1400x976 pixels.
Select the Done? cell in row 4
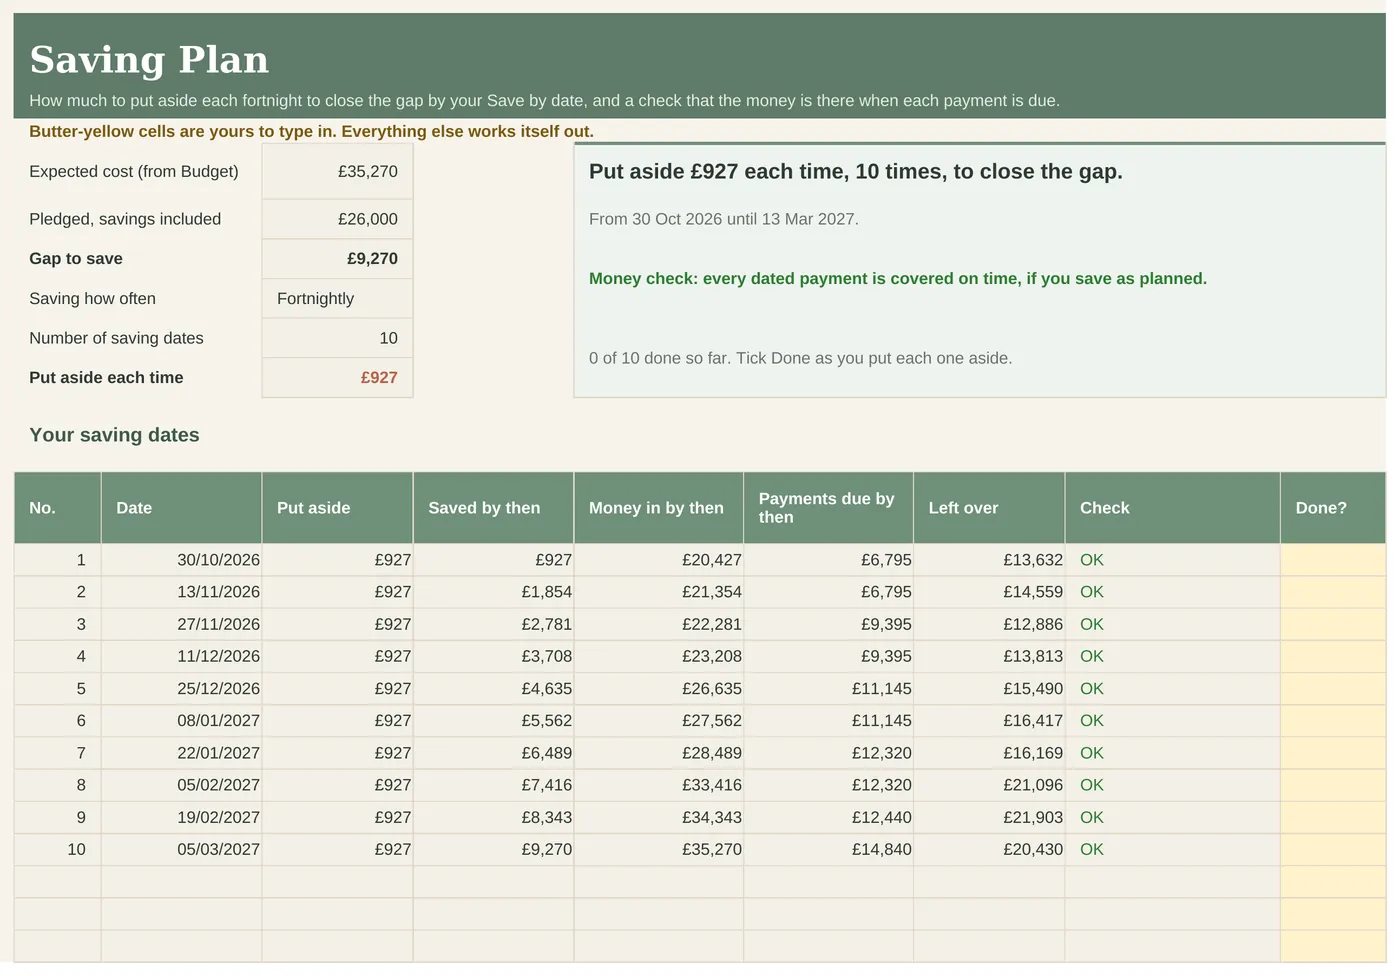(x=1333, y=656)
